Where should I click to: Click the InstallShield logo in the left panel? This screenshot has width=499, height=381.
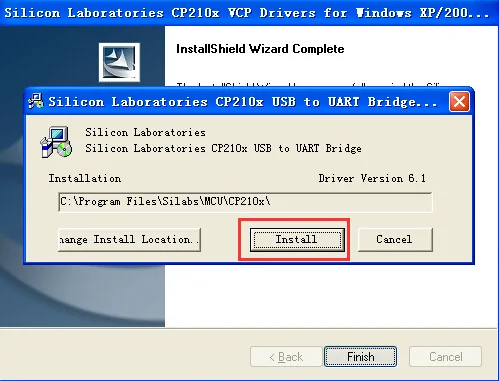tap(119, 62)
